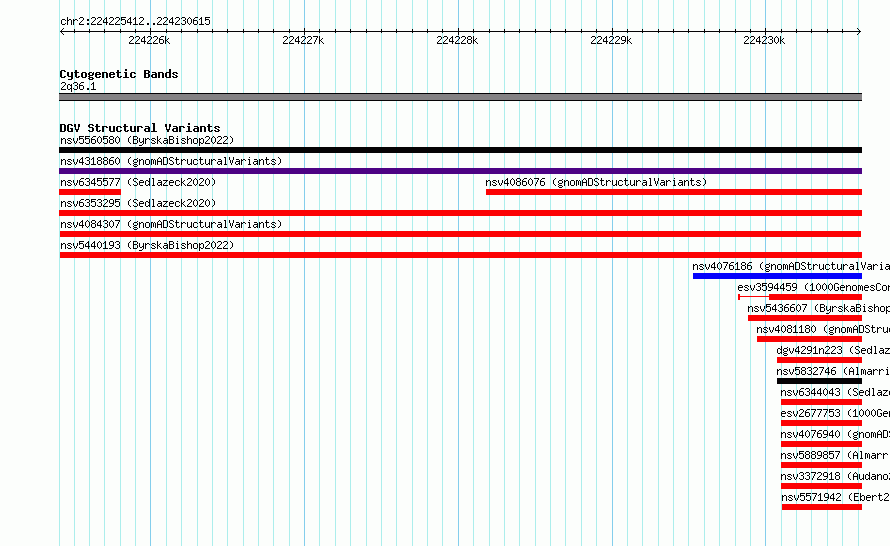Screen dimensions: 890x546
Task: Click the red esv2677753 bar
Action: coord(821,423)
